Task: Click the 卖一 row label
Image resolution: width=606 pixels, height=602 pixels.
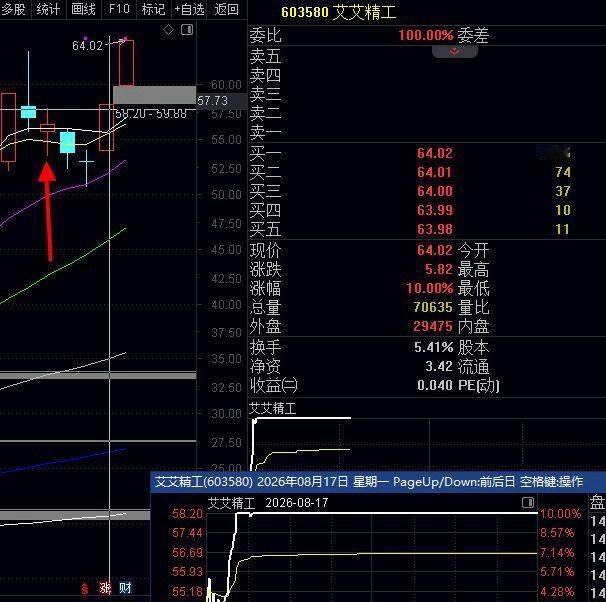Action: [x=265, y=133]
